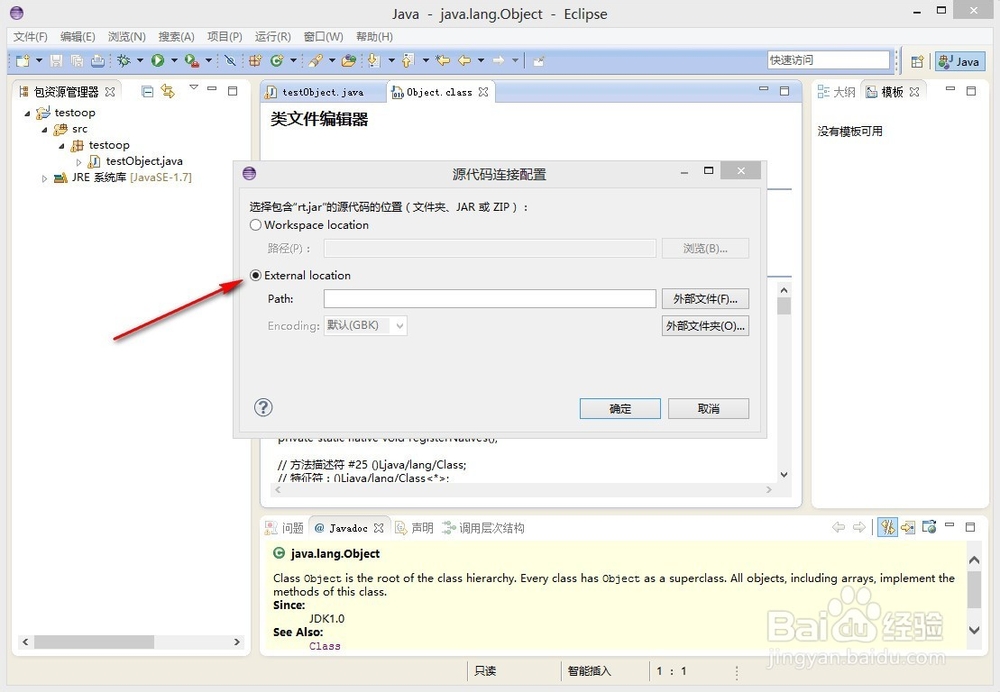
Task: Click Open Attached Javadoc in Browser icon
Action: coord(929,527)
